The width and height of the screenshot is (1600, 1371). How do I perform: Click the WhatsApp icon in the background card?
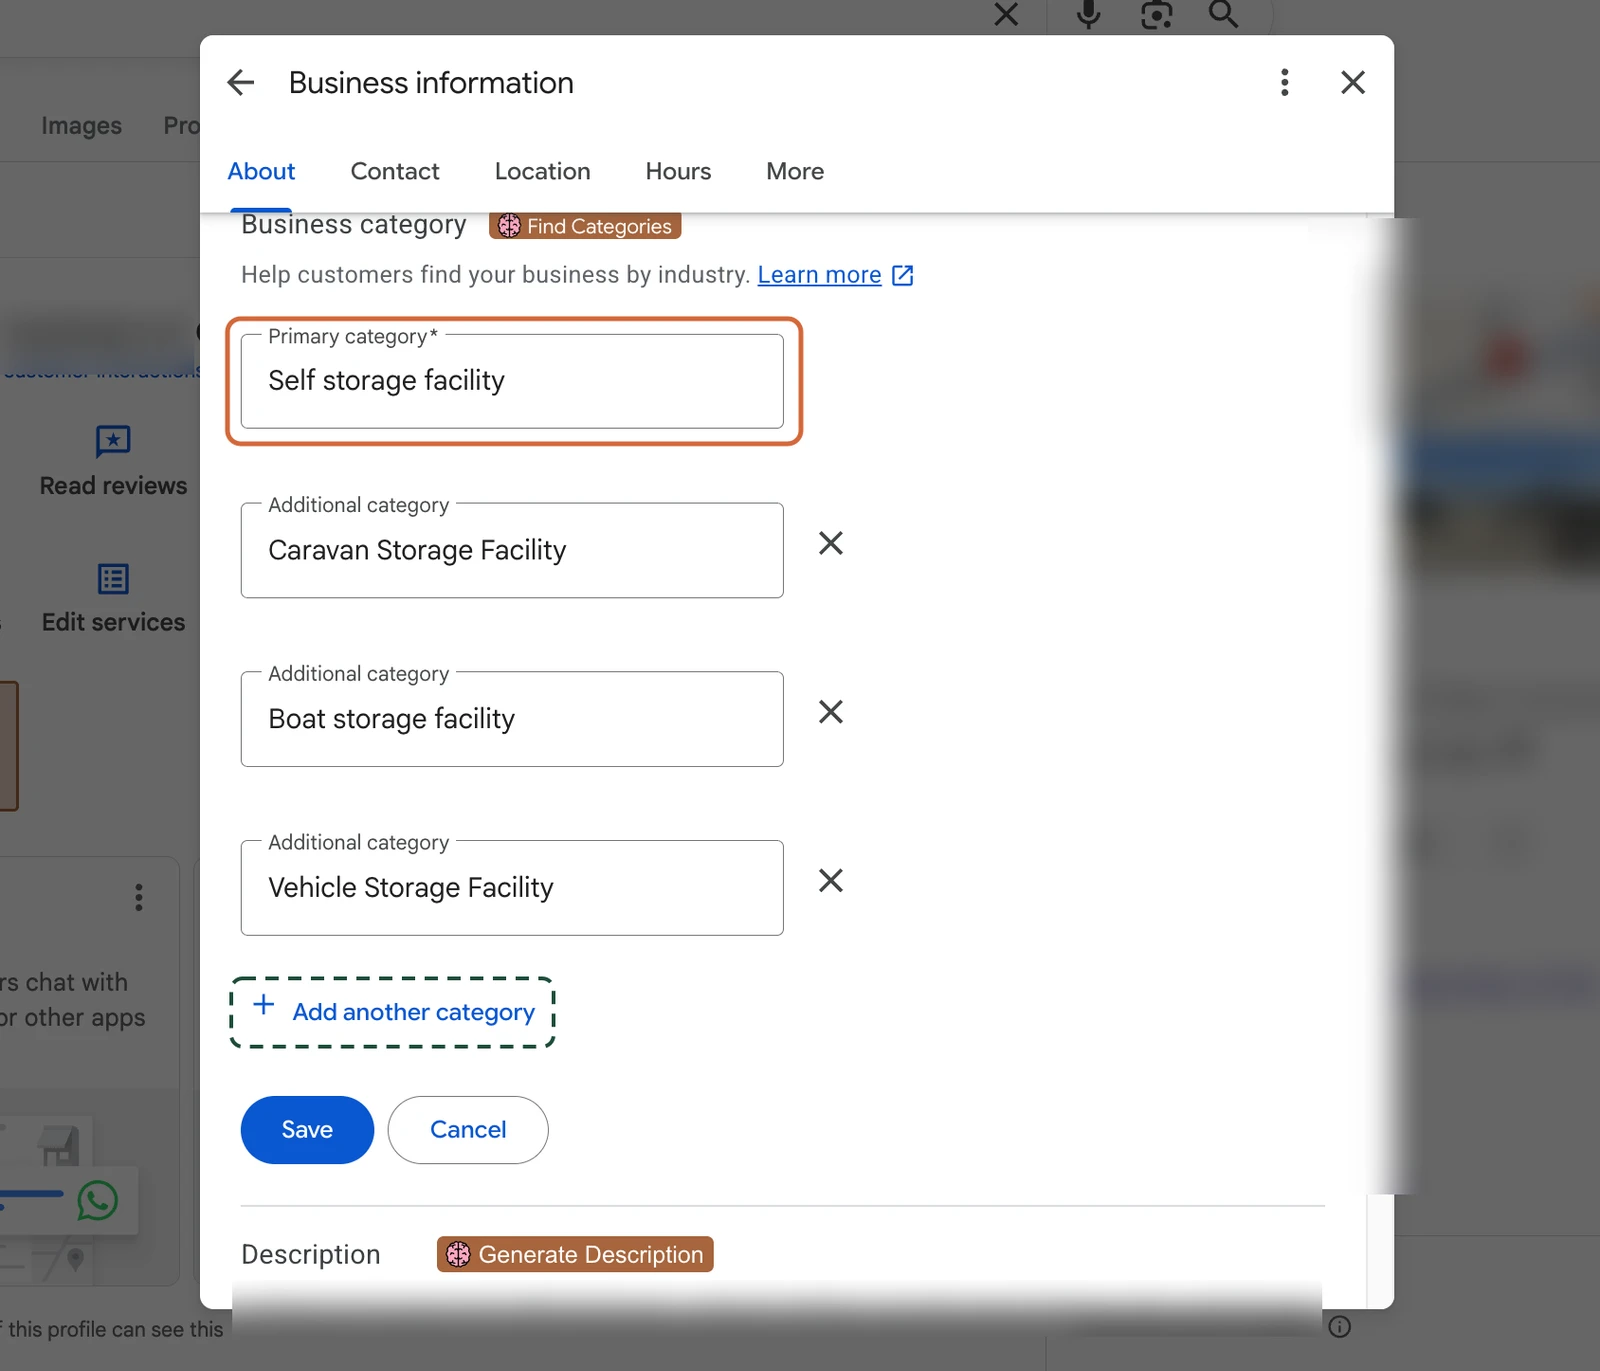pyautogui.click(x=98, y=1200)
